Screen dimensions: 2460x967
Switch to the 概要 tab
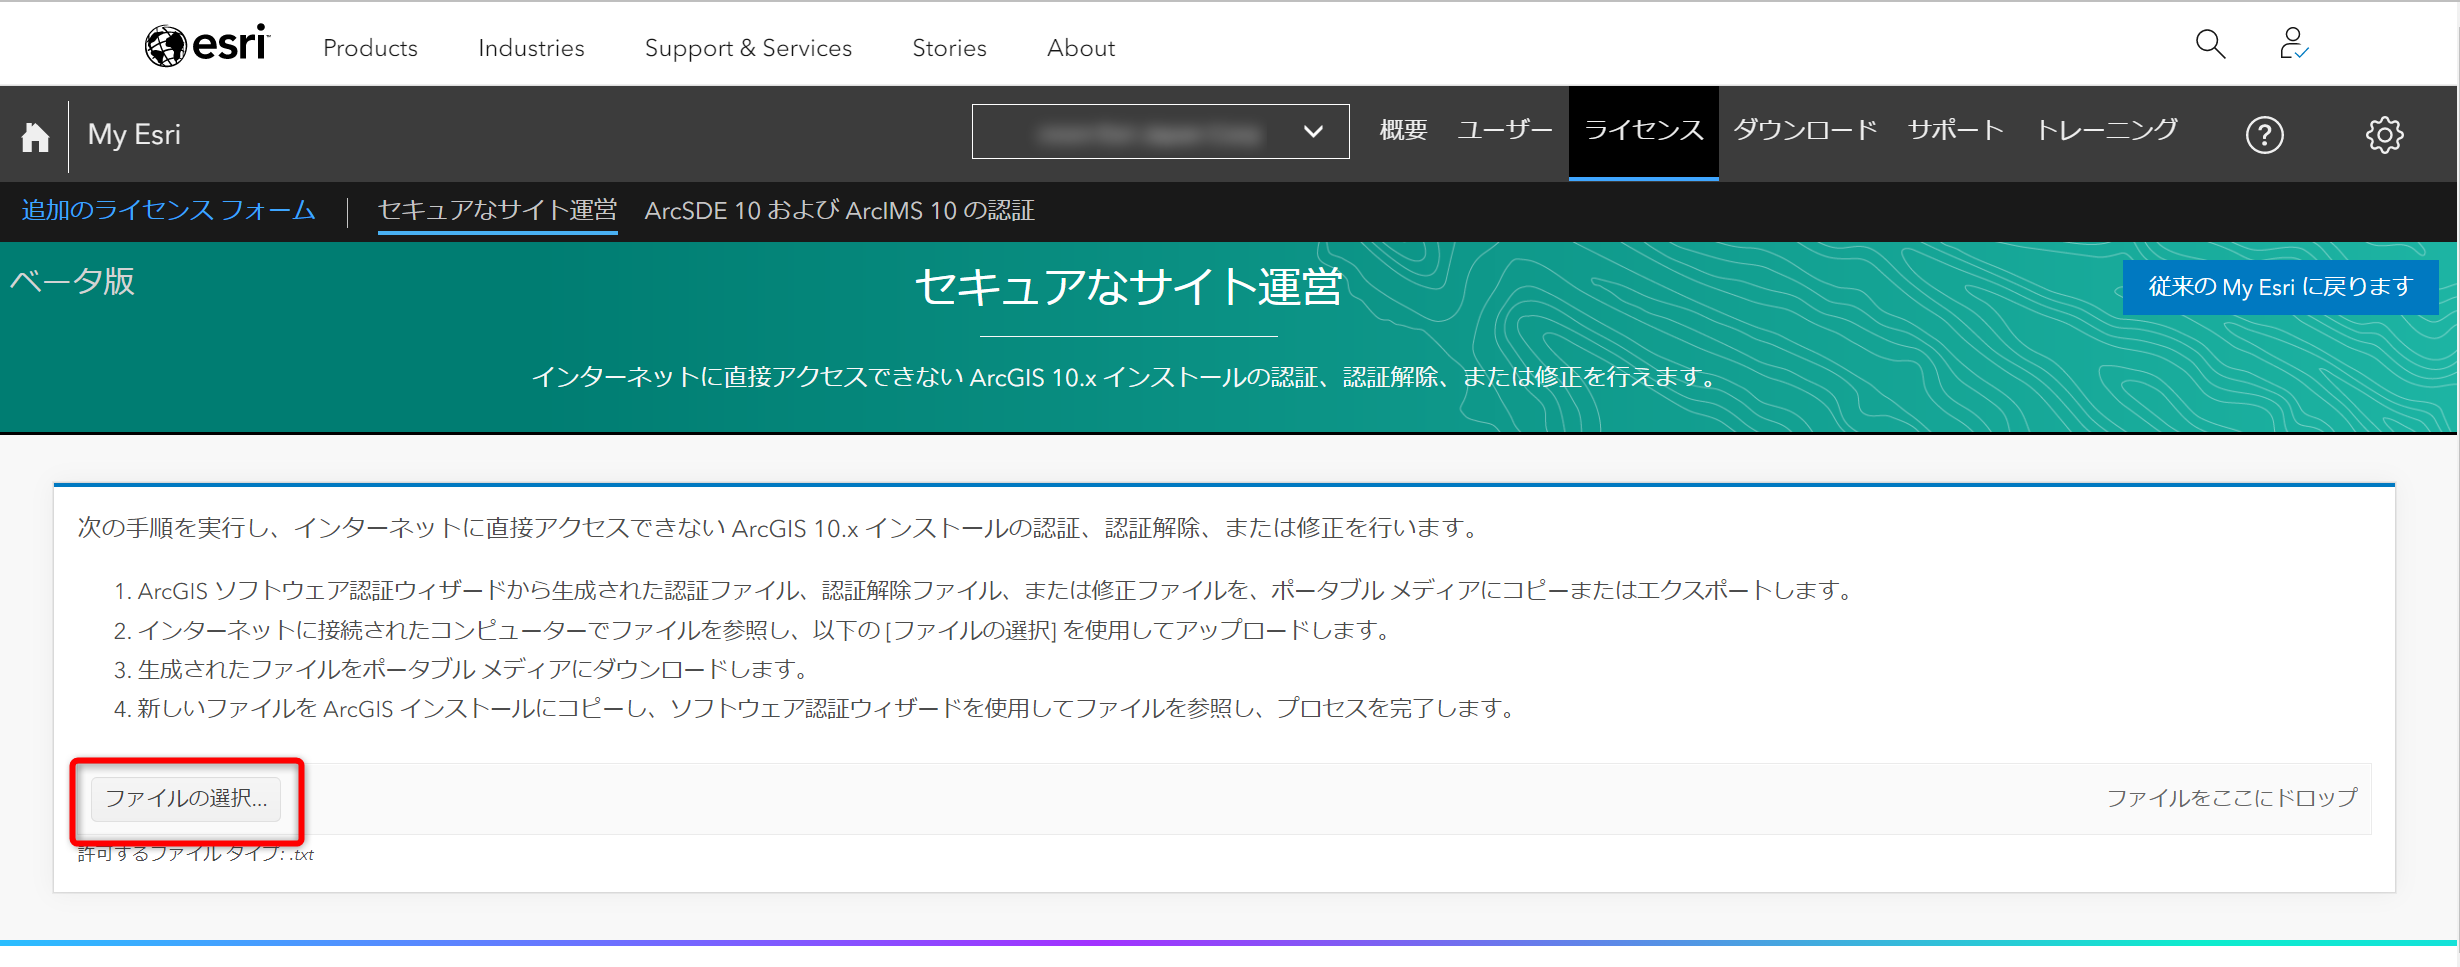[1403, 131]
